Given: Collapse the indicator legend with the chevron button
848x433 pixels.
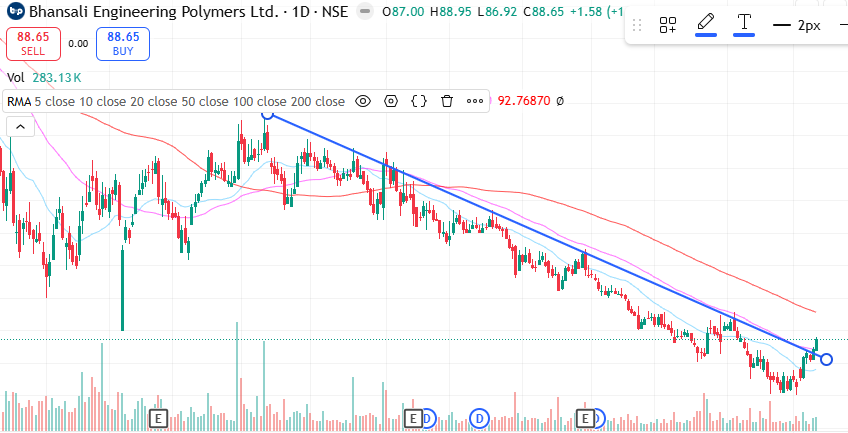Looking at the screenshot, I should (21, 127).
